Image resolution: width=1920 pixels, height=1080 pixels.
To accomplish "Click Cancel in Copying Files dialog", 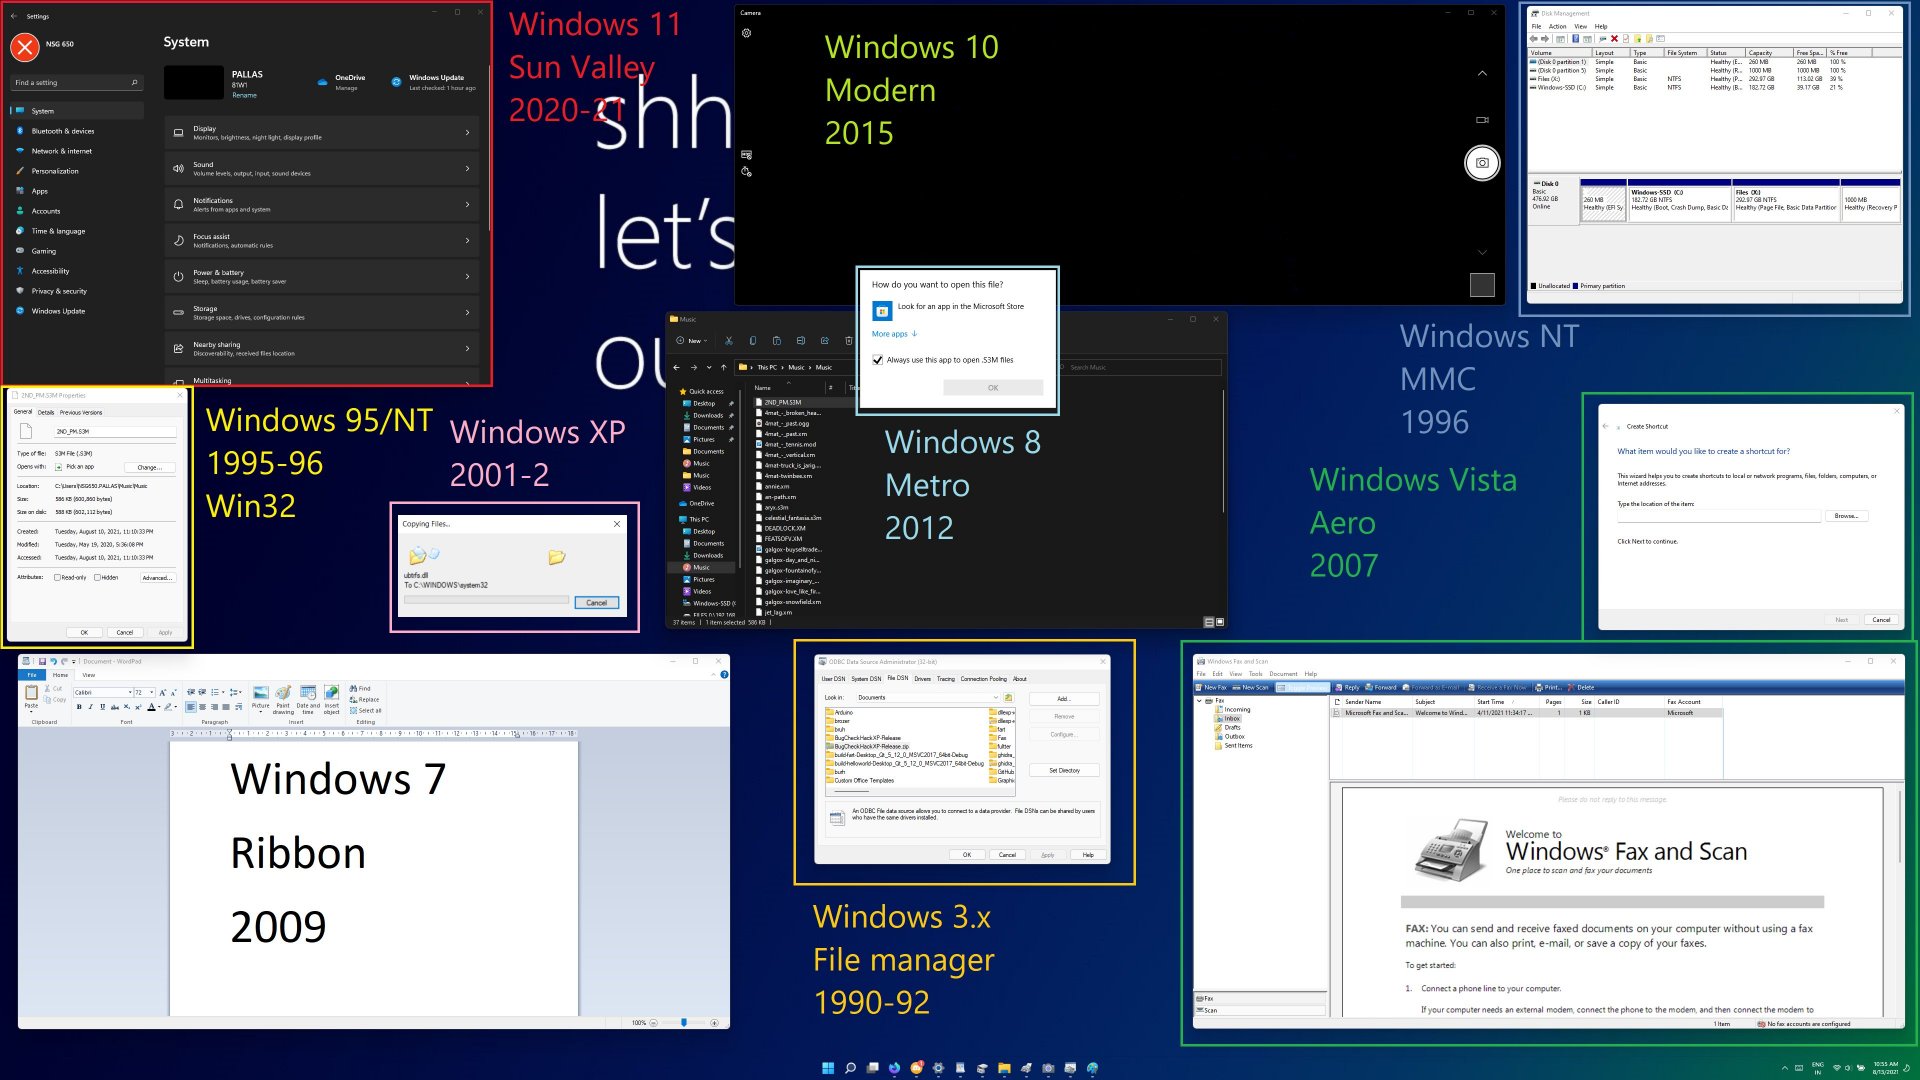I will click(x=597, y=603).
